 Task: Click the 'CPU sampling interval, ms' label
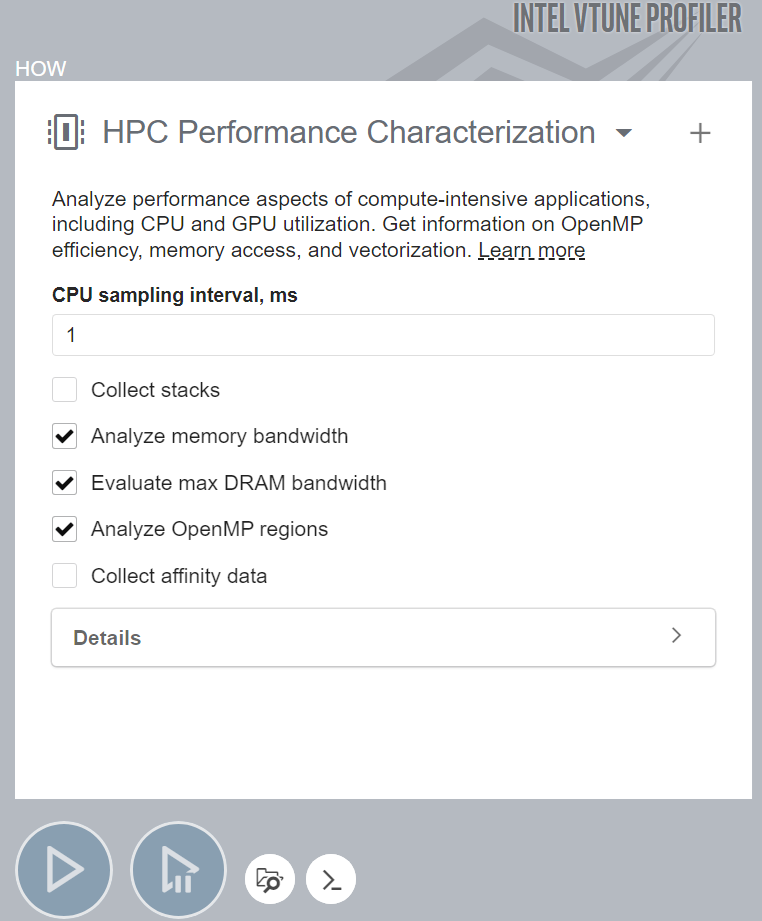[x=175, y=295]
